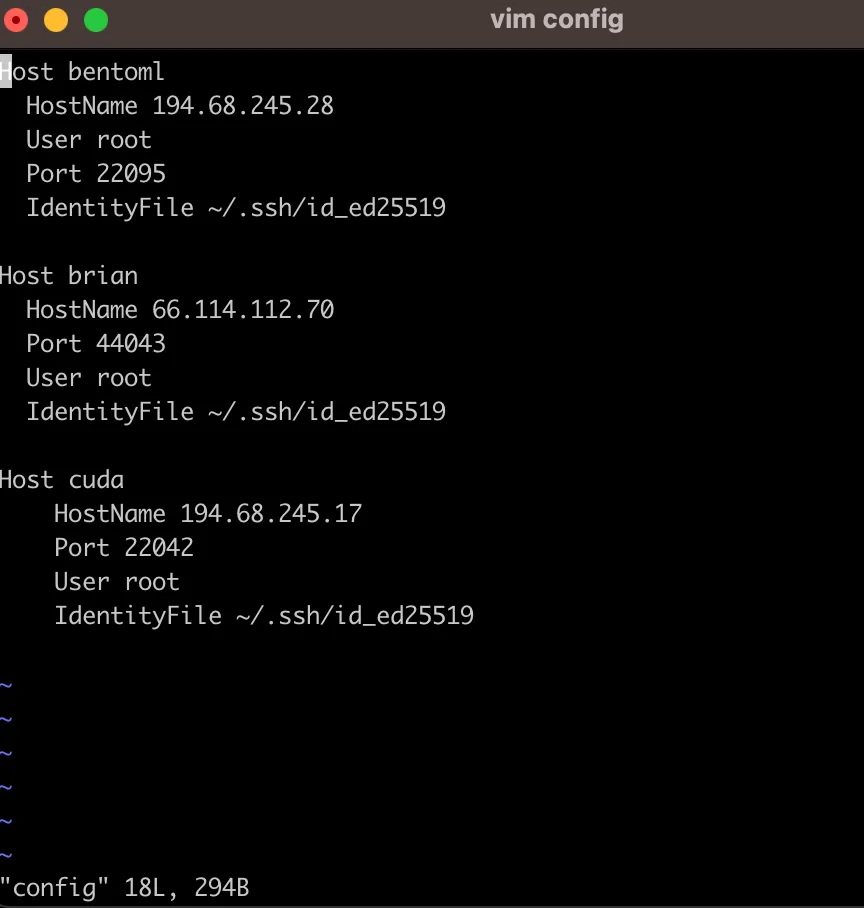Click the red close button
Image resolution: width=864 pixels, height=908 pixels.
coord(16,18)
